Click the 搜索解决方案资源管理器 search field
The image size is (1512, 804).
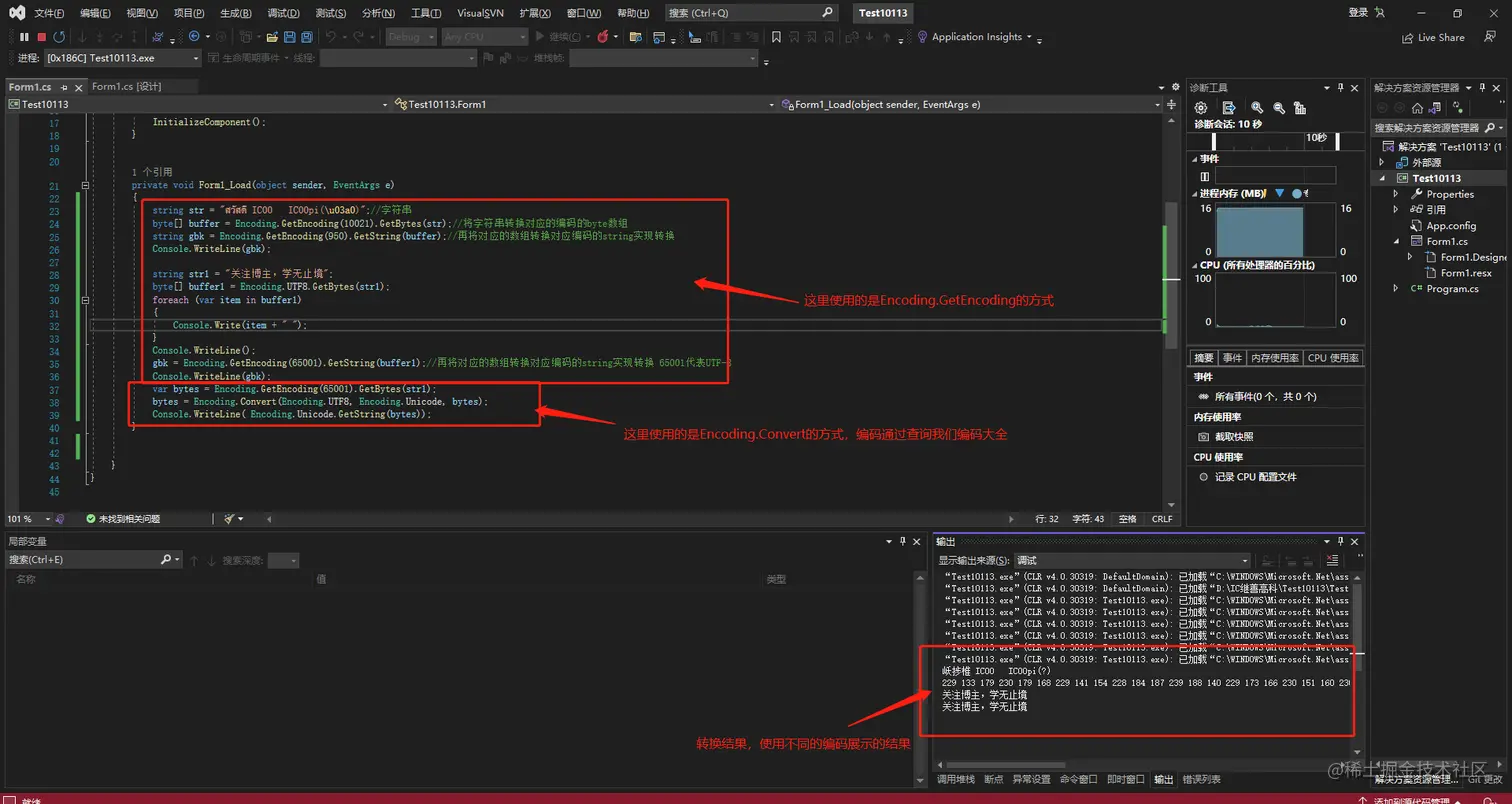click(1437, 128)
